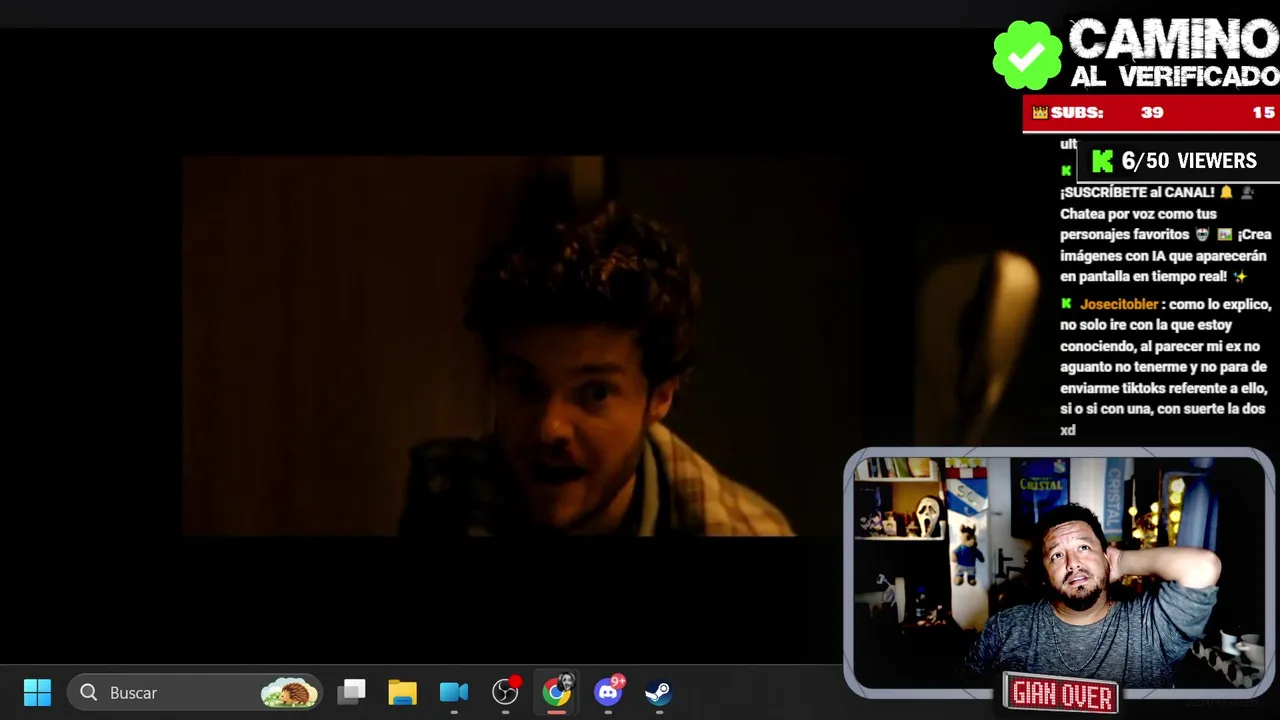The width and height of the screenshot is (1280, 720).
Task: Open the blue video camera app
Action: click(x=453, y=692)
